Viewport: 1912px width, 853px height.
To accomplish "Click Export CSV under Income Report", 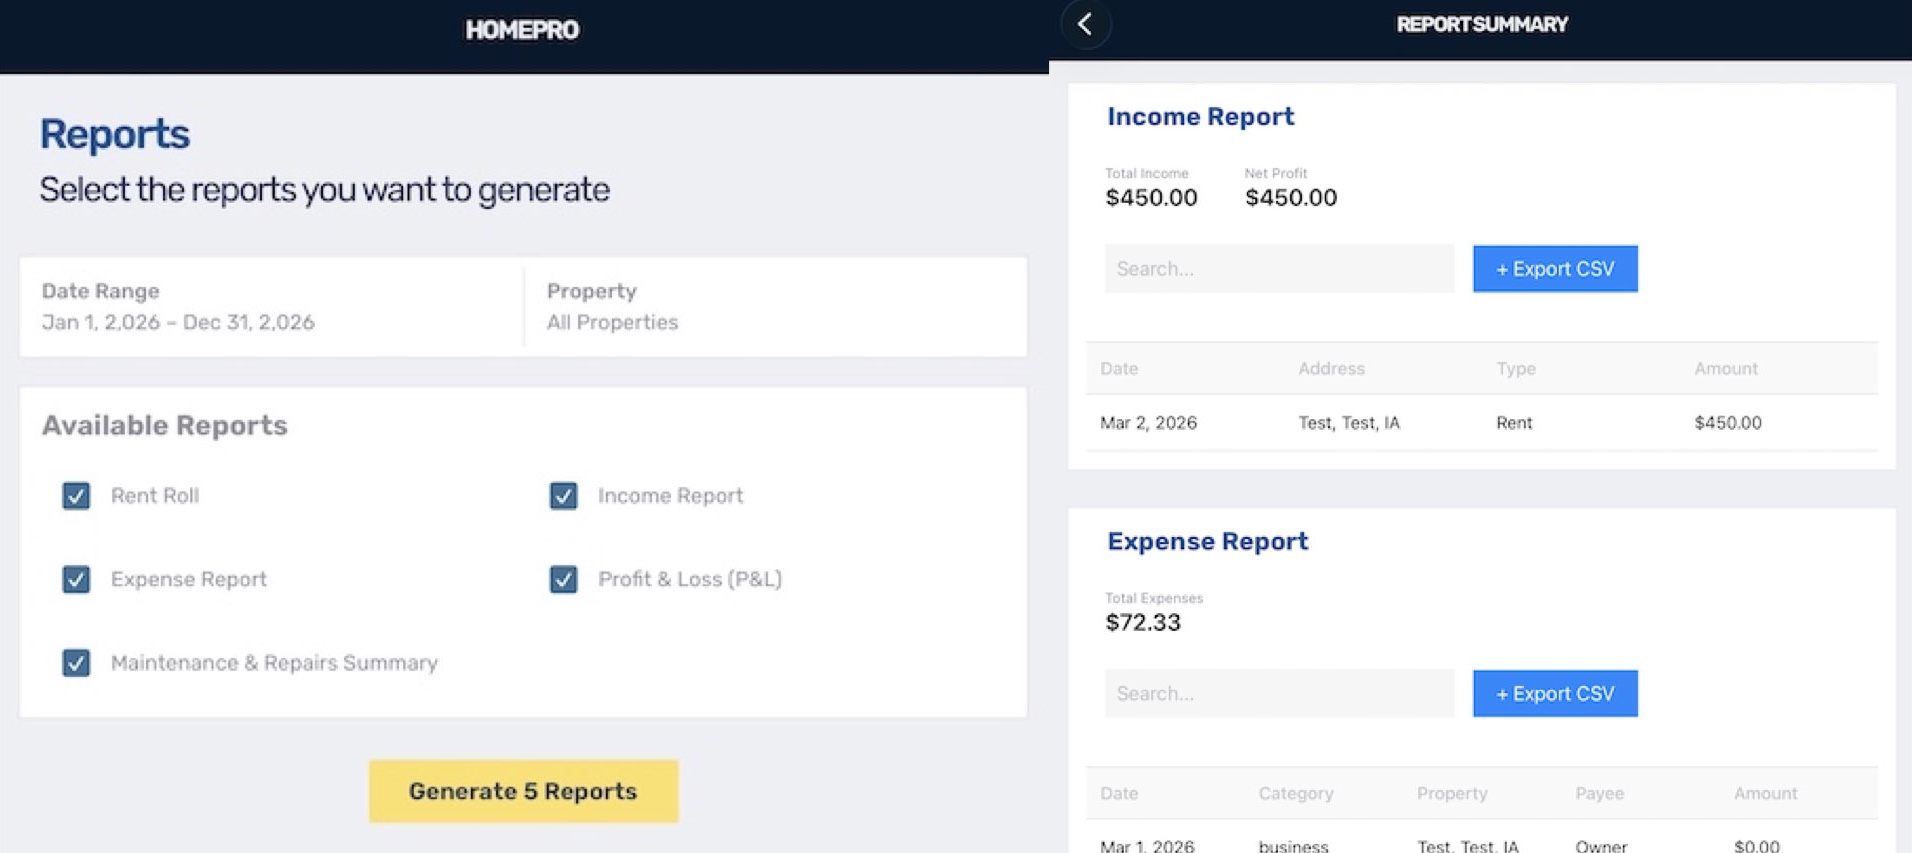I will pos(1554,268).
